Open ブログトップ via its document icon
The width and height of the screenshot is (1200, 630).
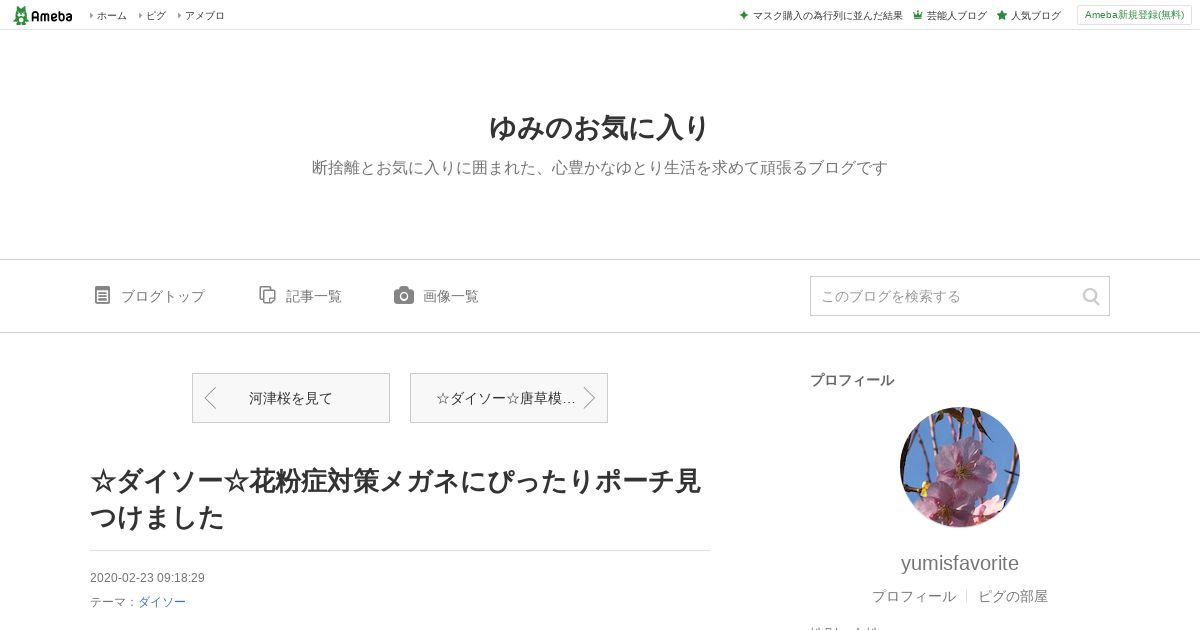[x=102, y=295]
